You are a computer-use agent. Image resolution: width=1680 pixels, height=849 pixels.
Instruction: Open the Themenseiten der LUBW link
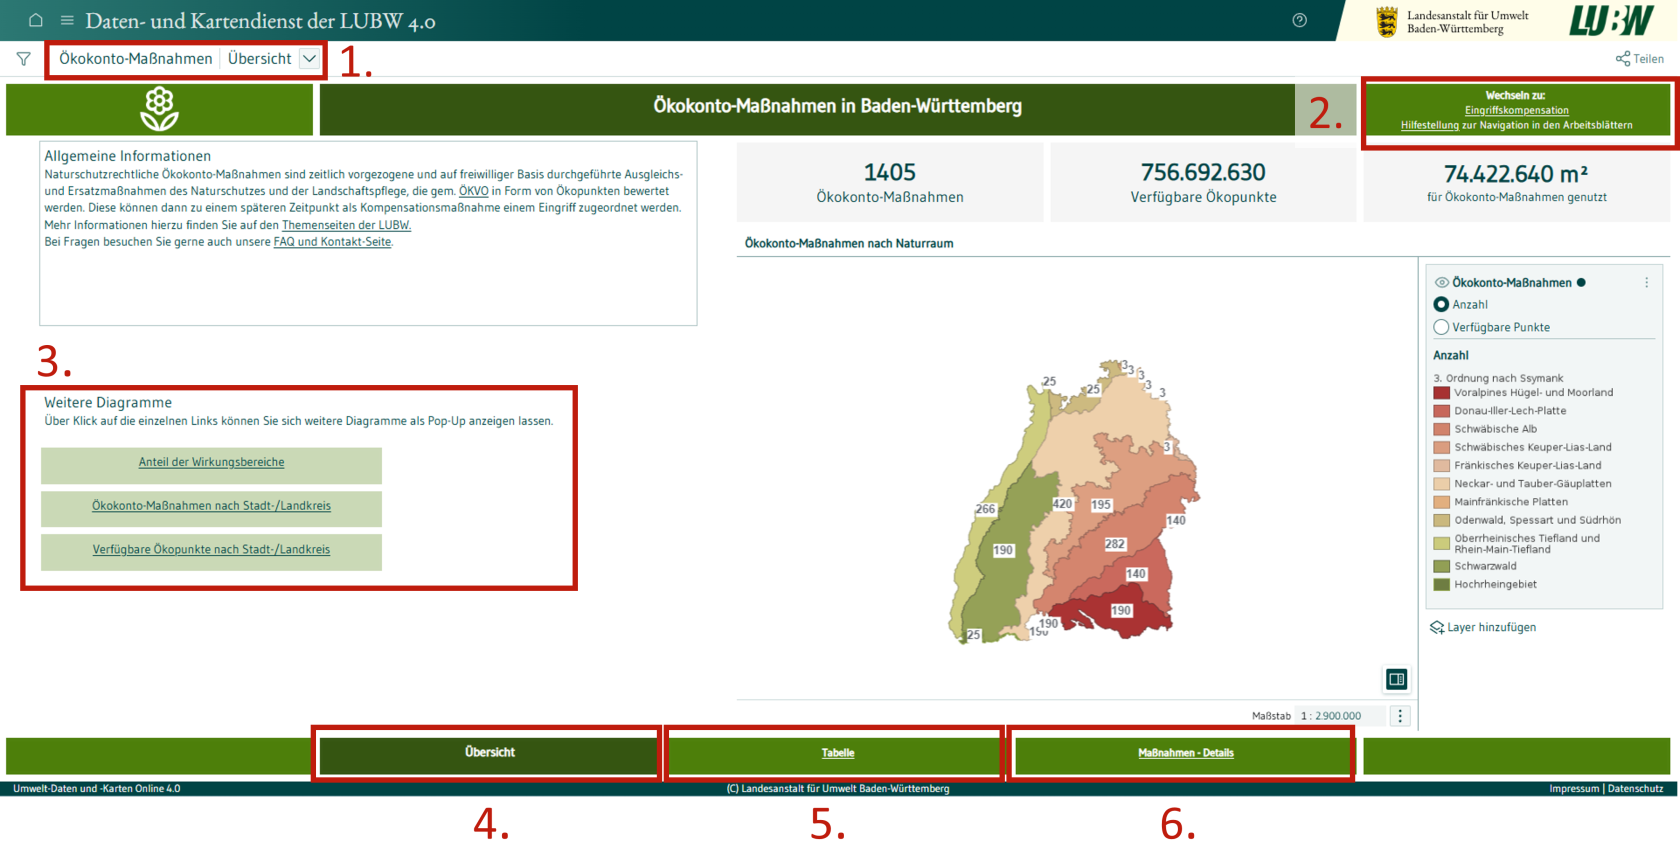click(x=346, y=225)
